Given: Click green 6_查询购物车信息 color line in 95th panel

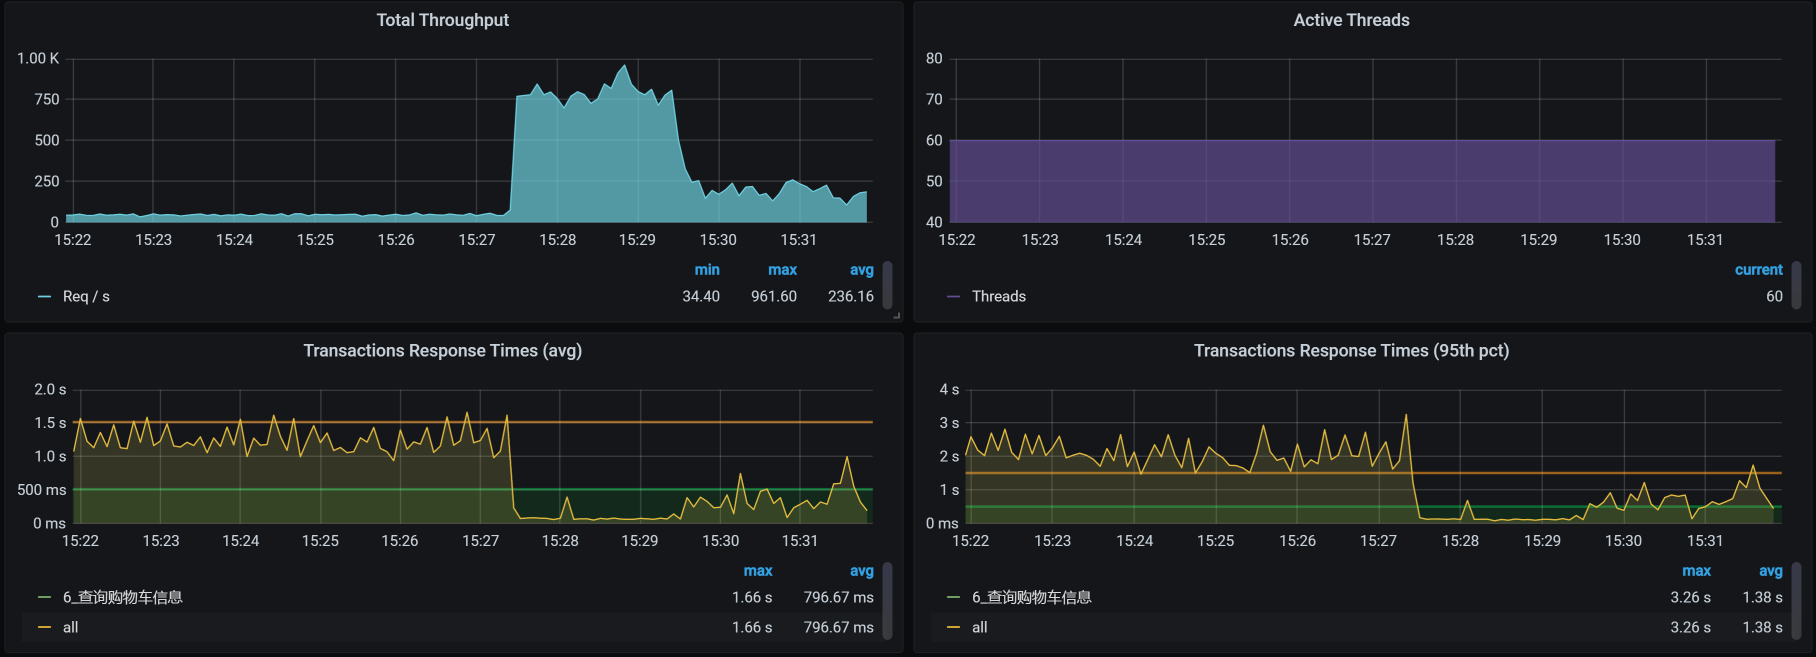Looking at the screenshot, I should click(x=953, y=598).
